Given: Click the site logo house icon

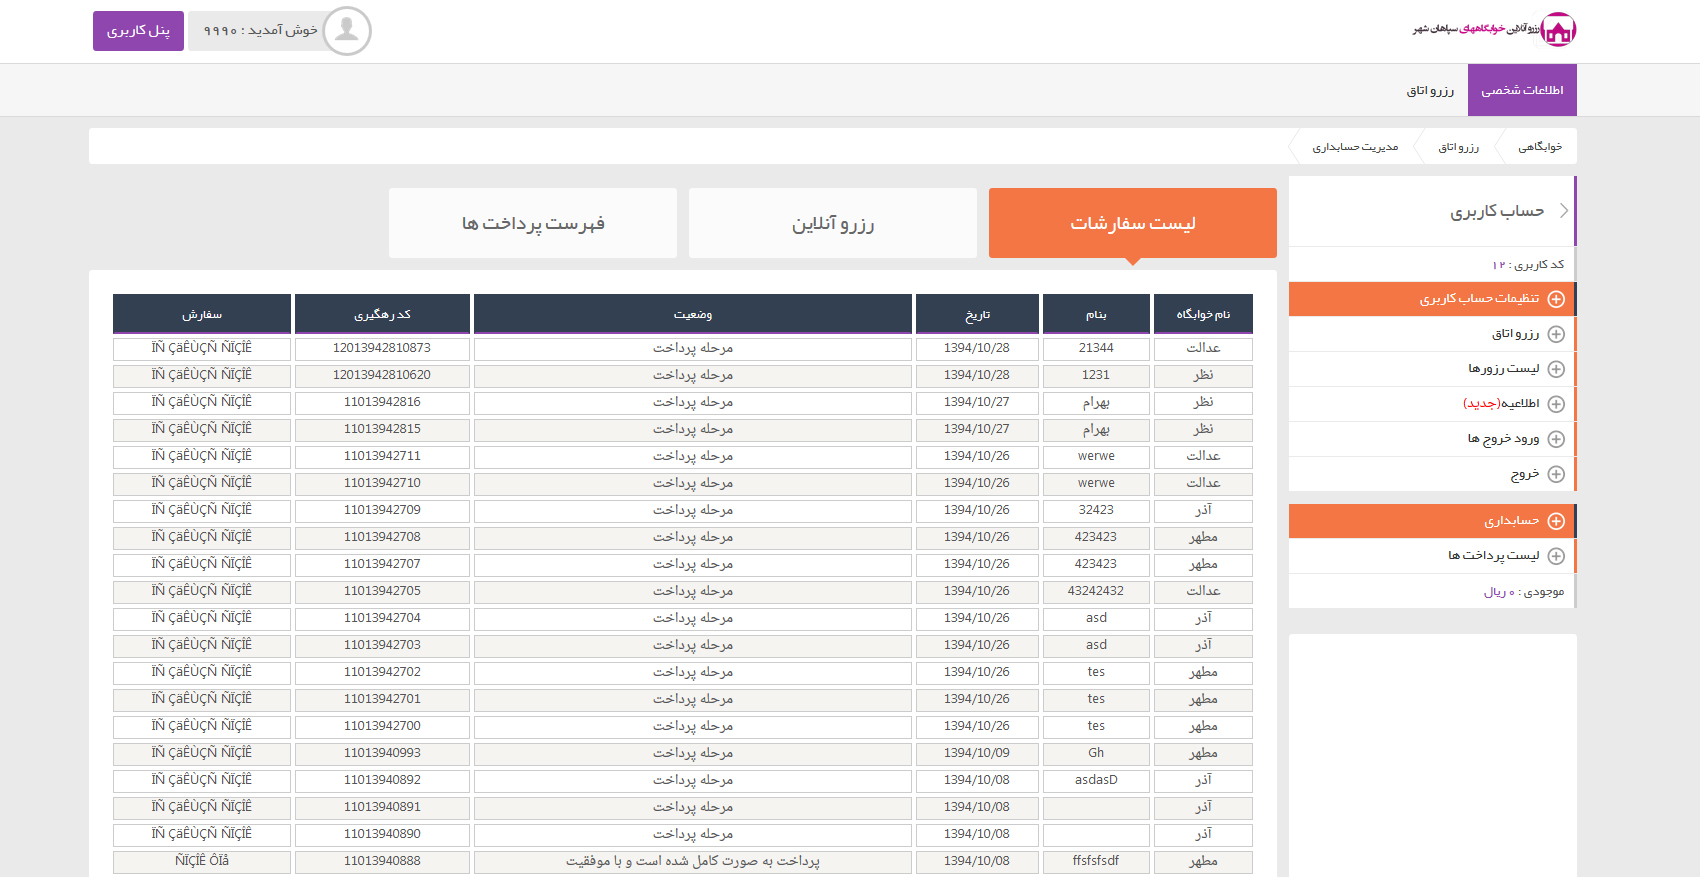Looking at the screenshot, I should [1558, 30].
